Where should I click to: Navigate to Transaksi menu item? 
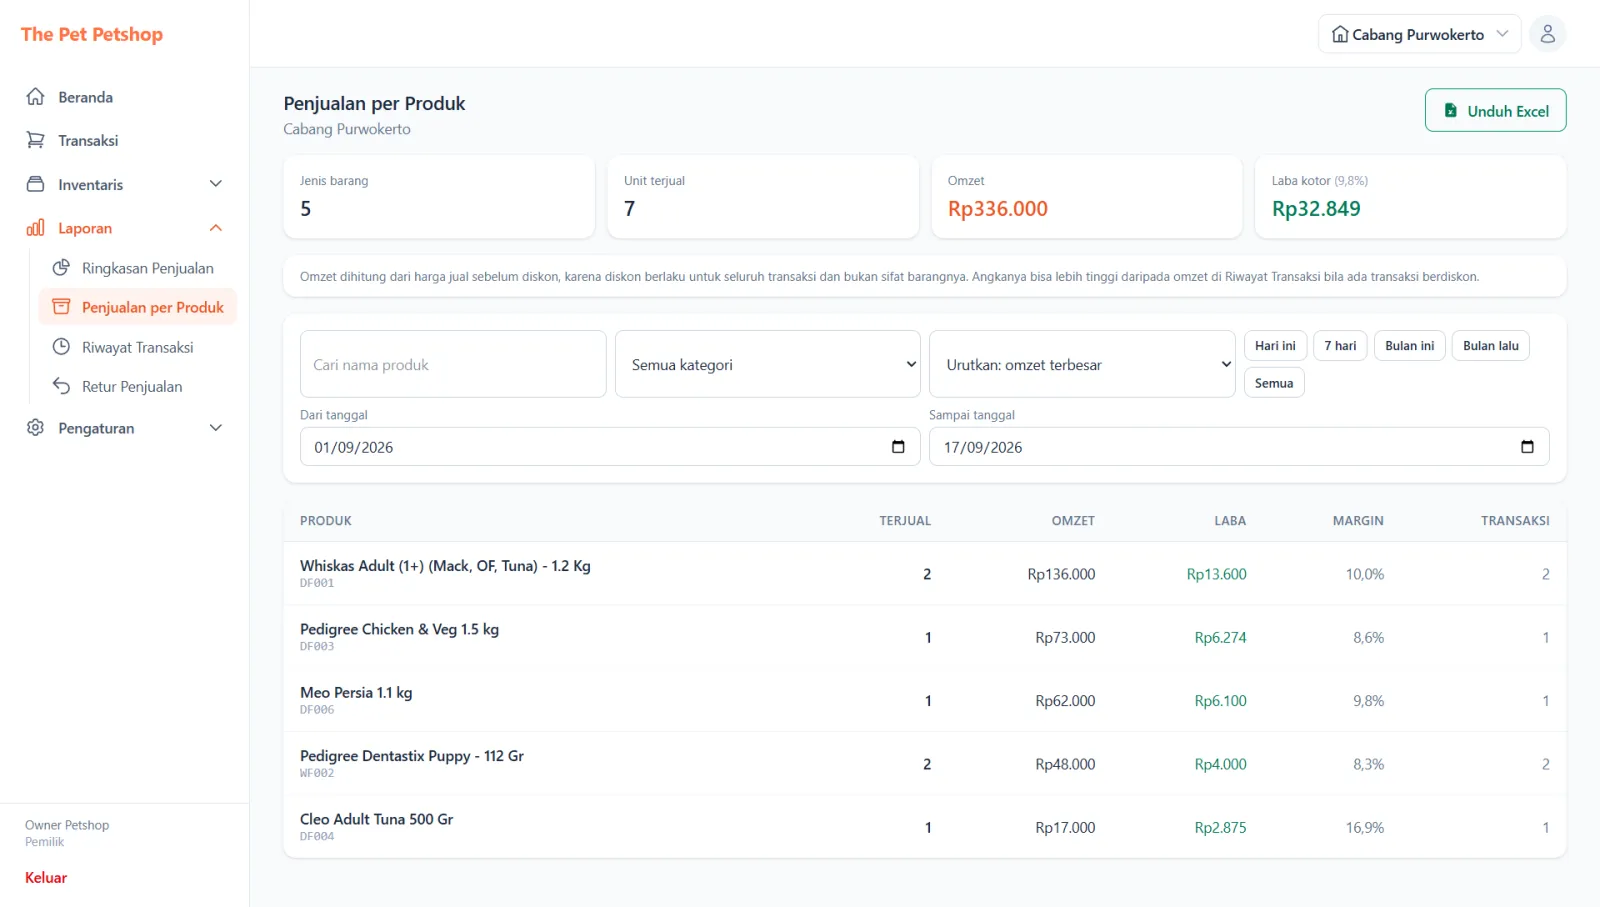point(124,140)
